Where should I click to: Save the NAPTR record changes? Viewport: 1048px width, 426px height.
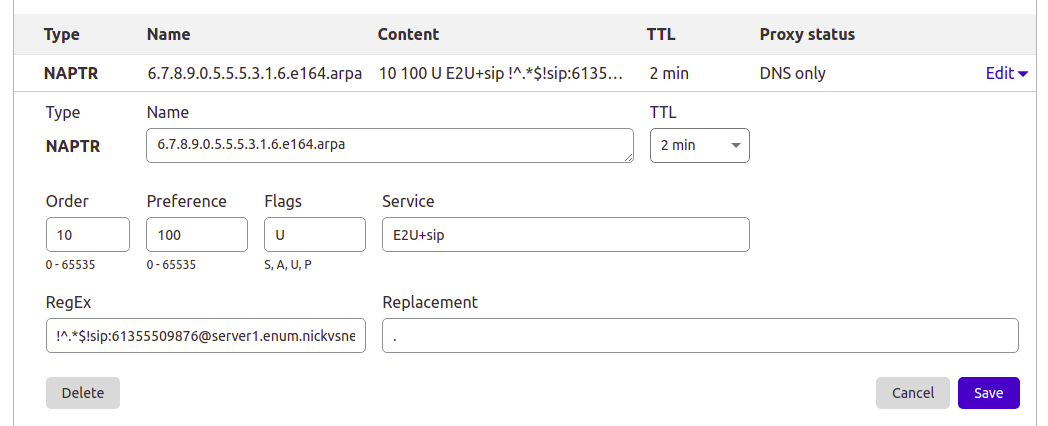coord(988,393)
